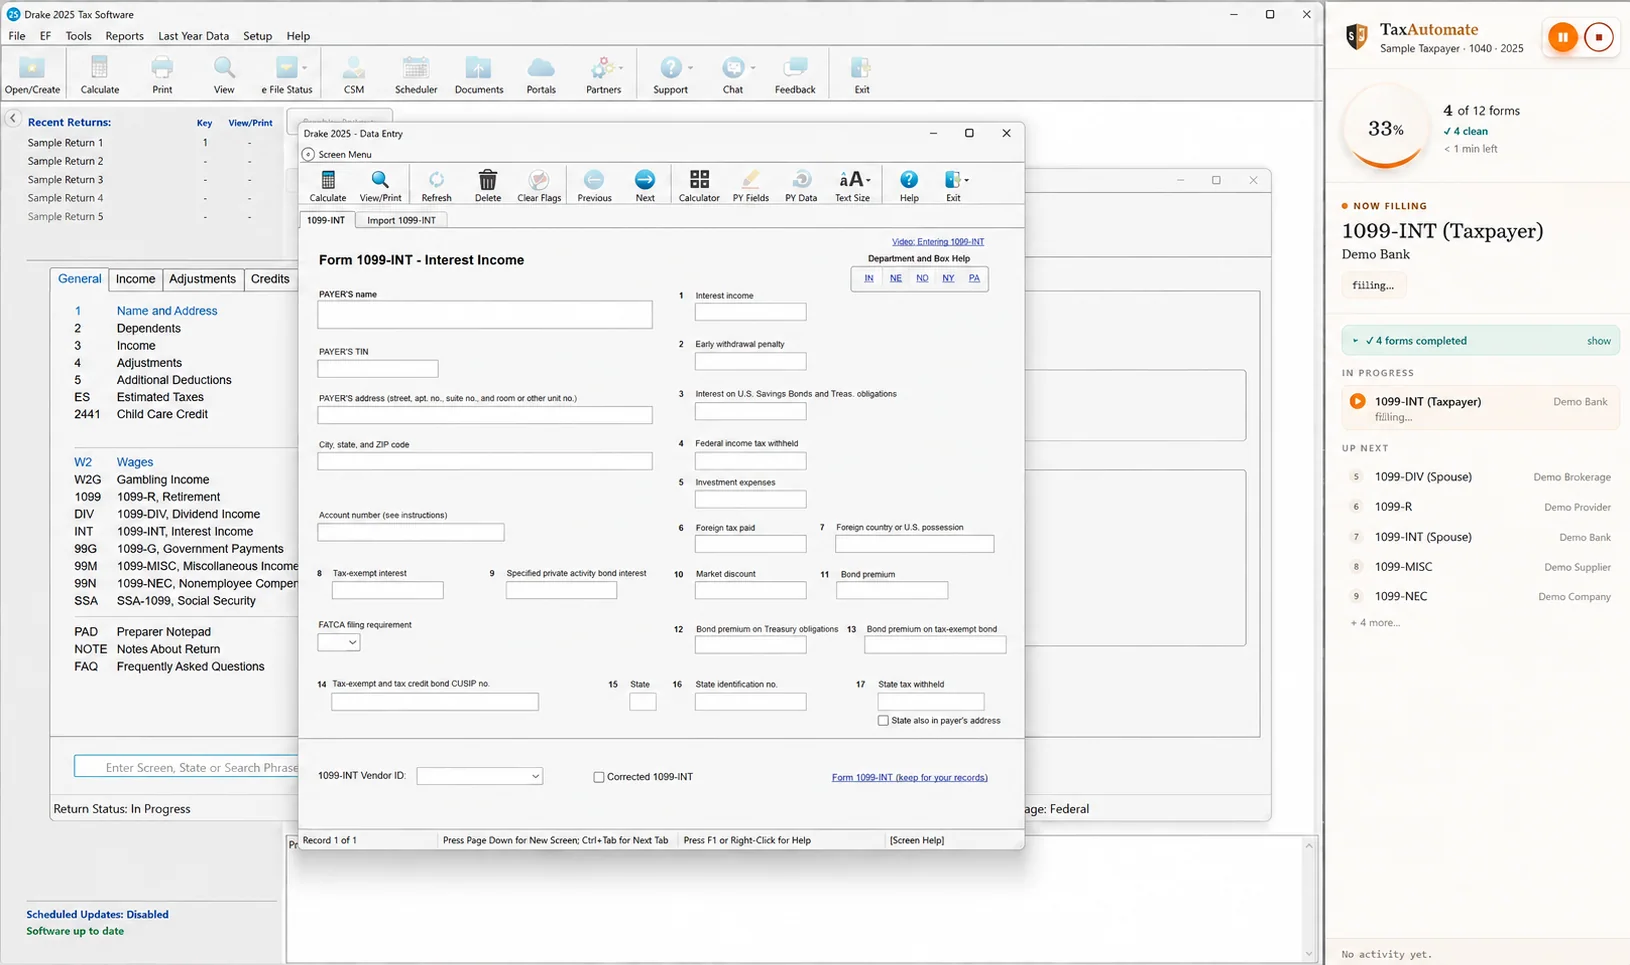Go to Next screen arrow
The width and height of the screenshot is (1630, 965).
coord(645,186)
